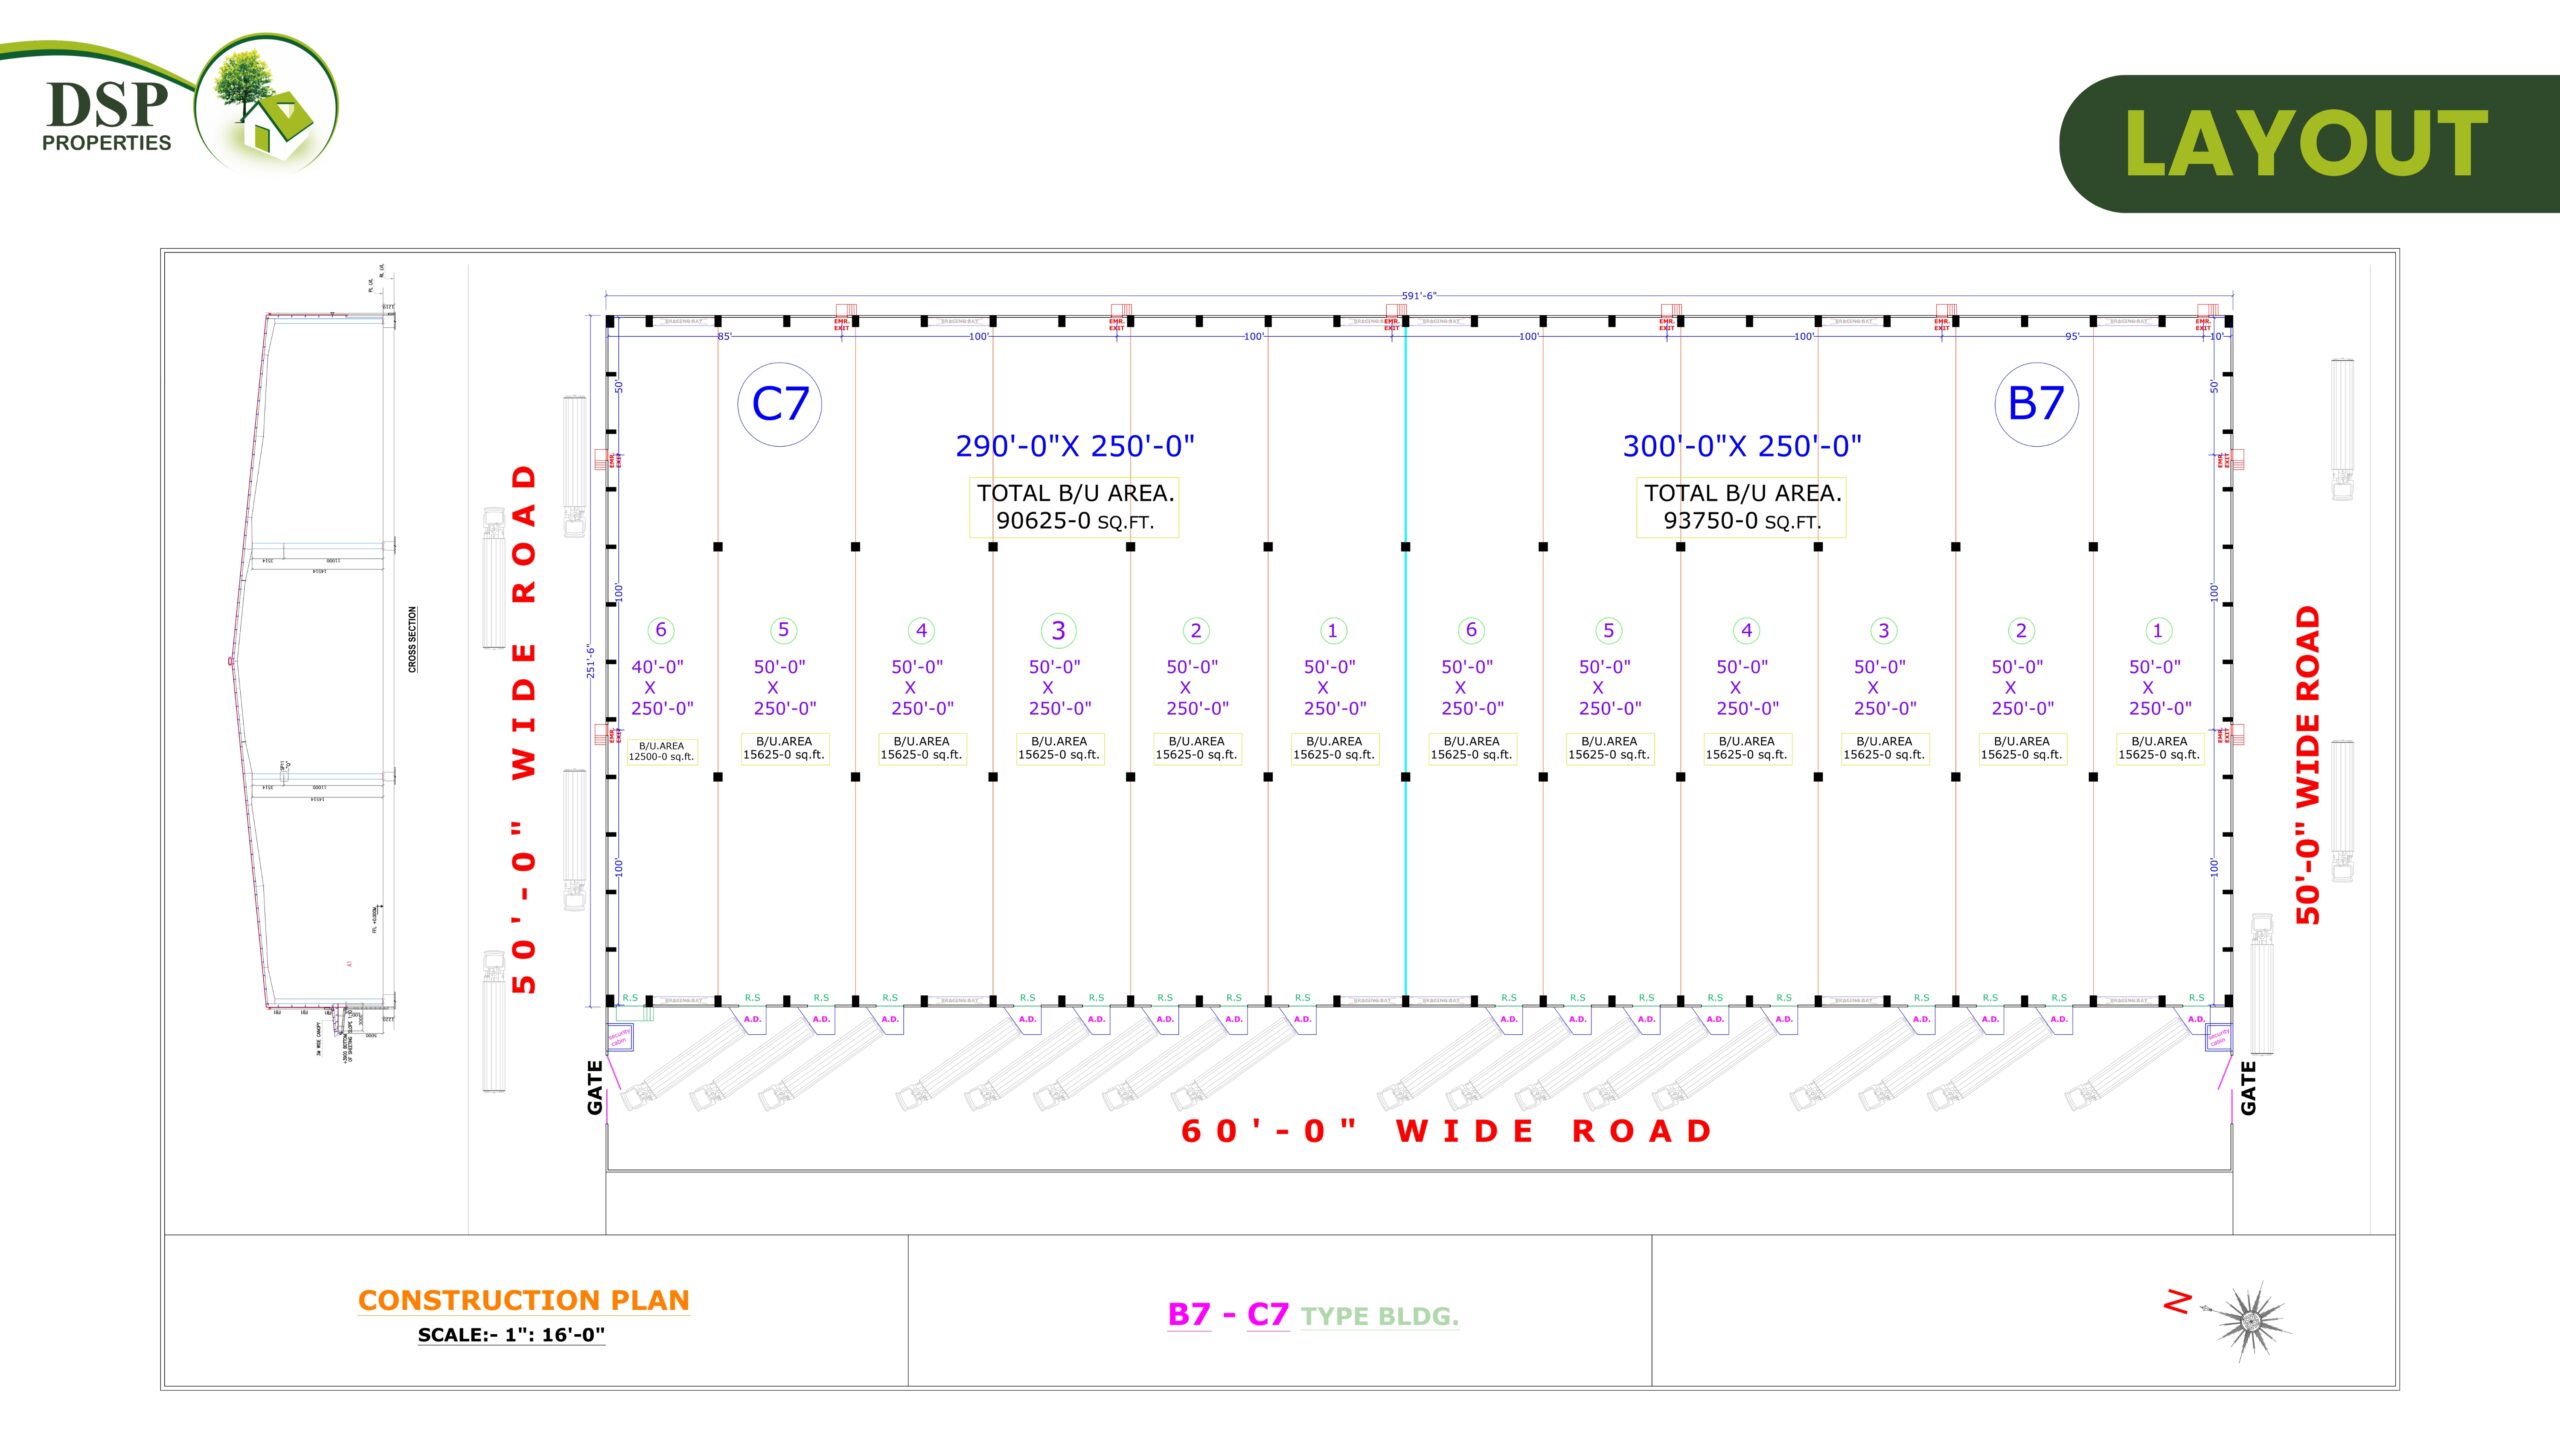The image size is (2560, 1440).
Task: Select the SCALE 1":16'-0" text
Action: click(511, 1335)
